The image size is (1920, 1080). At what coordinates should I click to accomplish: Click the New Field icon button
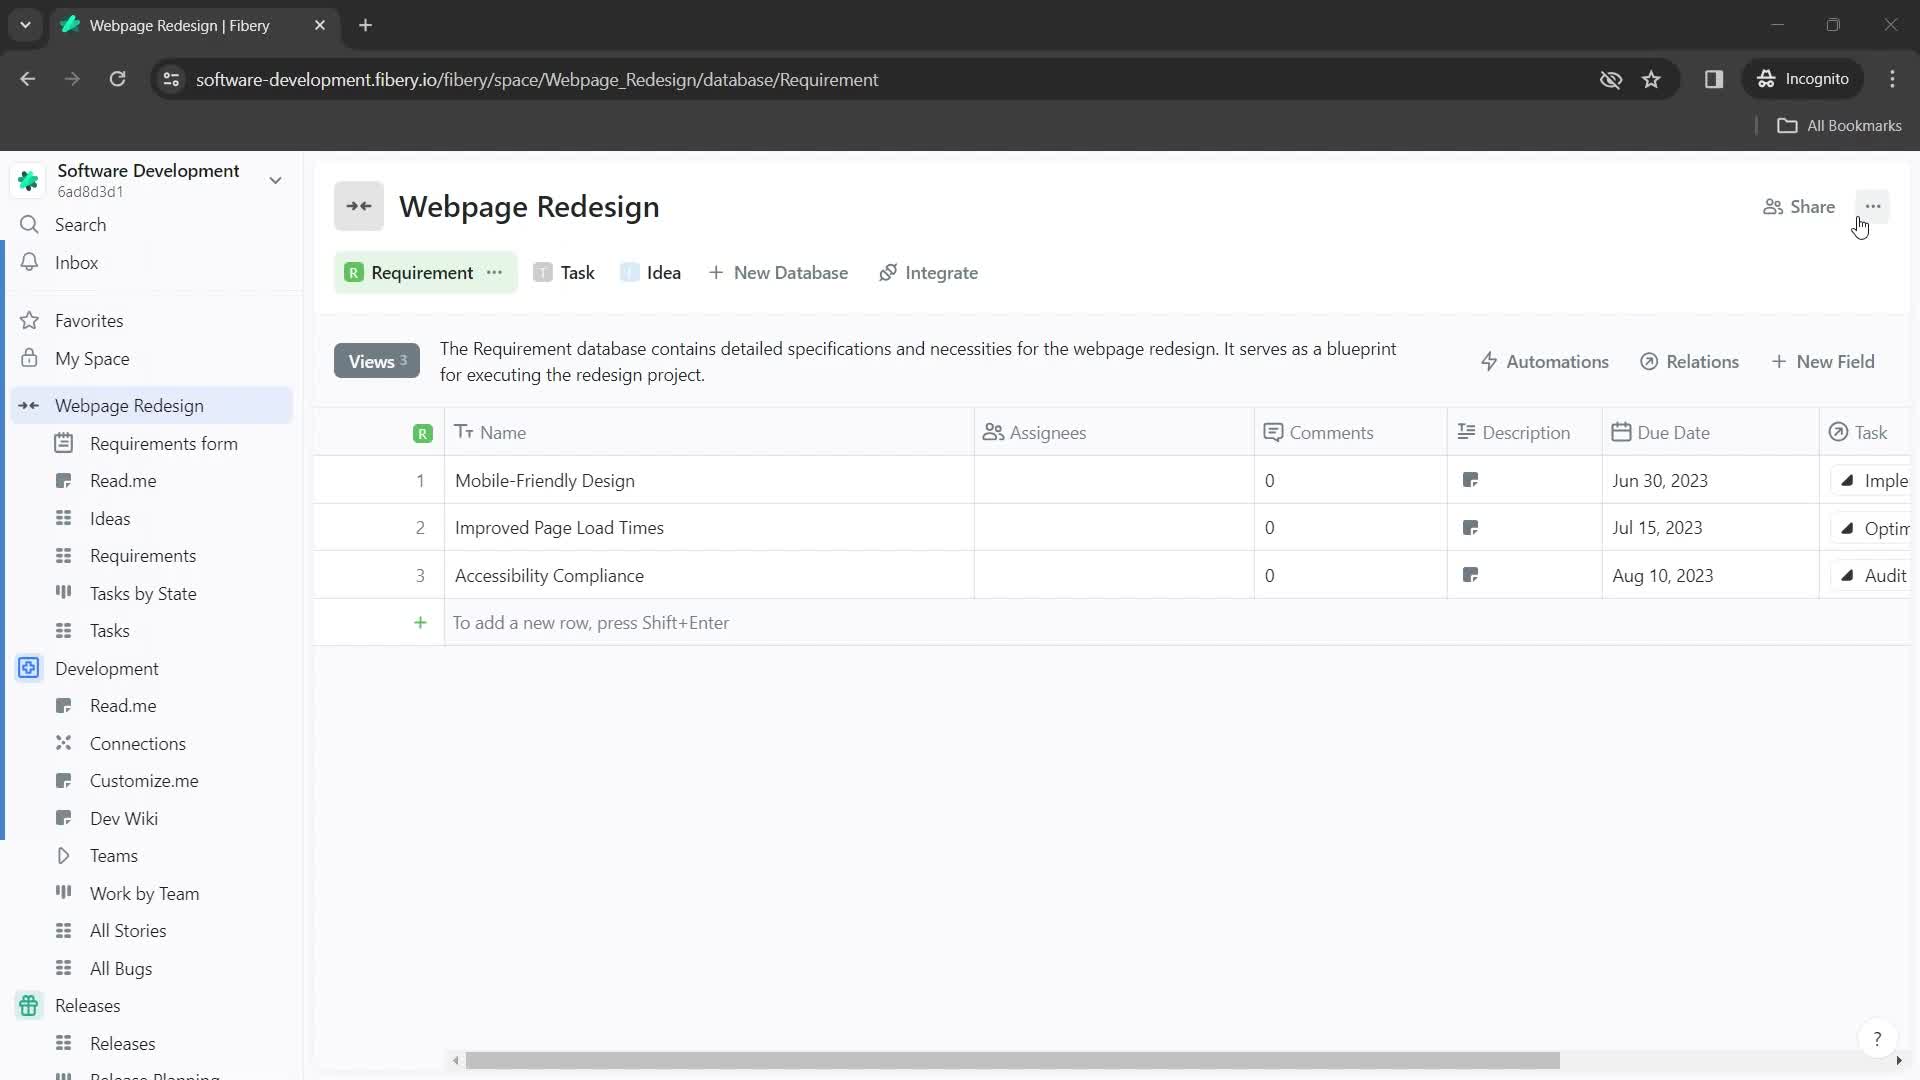pos(1778,360)
